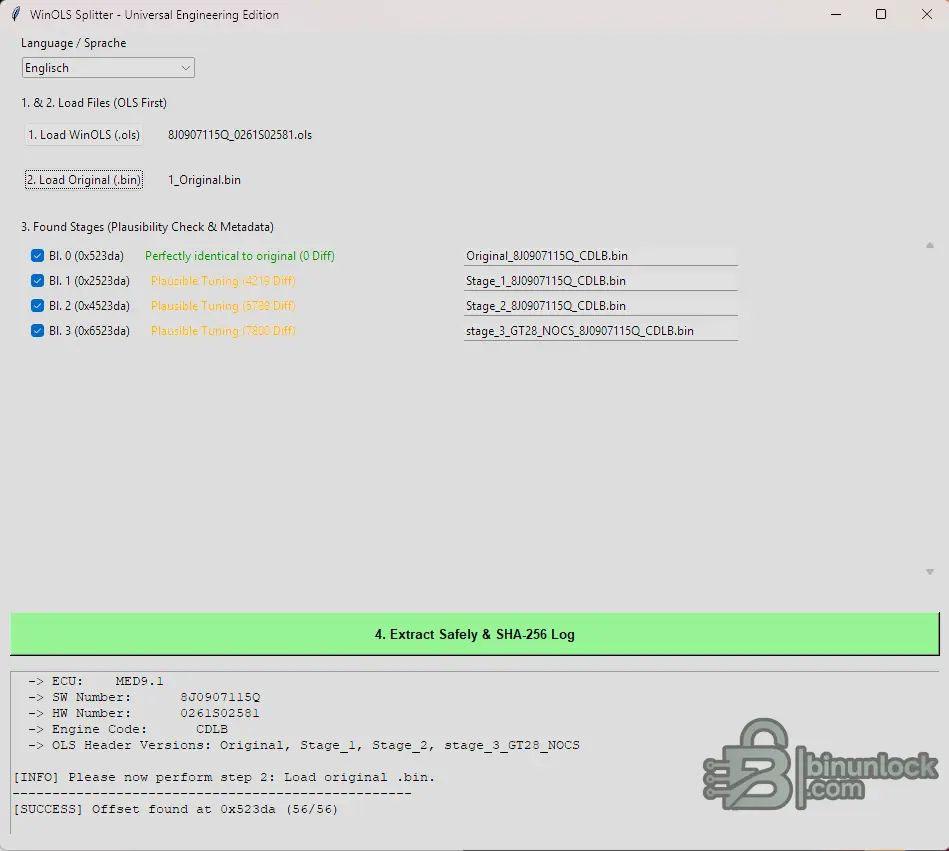Edit the Stage_2_8J0907115Q_CDLB.bin filename field
This screenshot has height=851, width=949.
(x=600, y=306)
